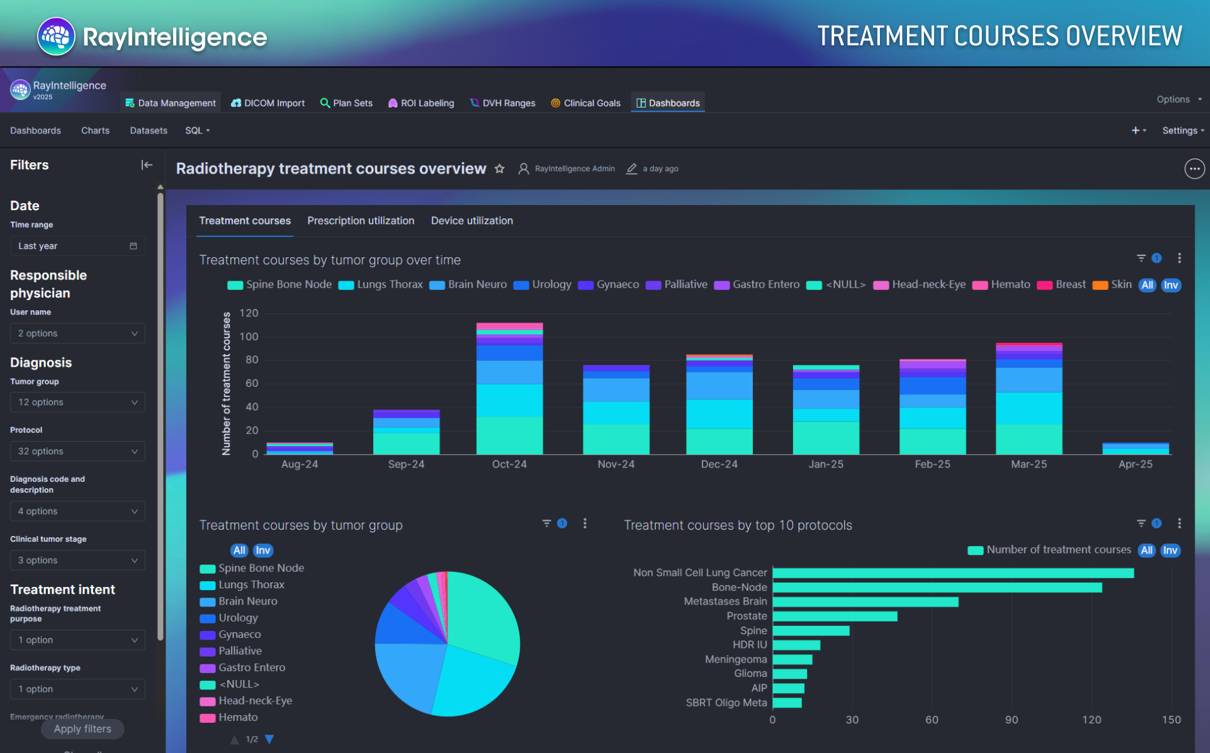Expand the Tumor group dropdown
This screenshot has width=1210, height=753.
click(77, 402)
